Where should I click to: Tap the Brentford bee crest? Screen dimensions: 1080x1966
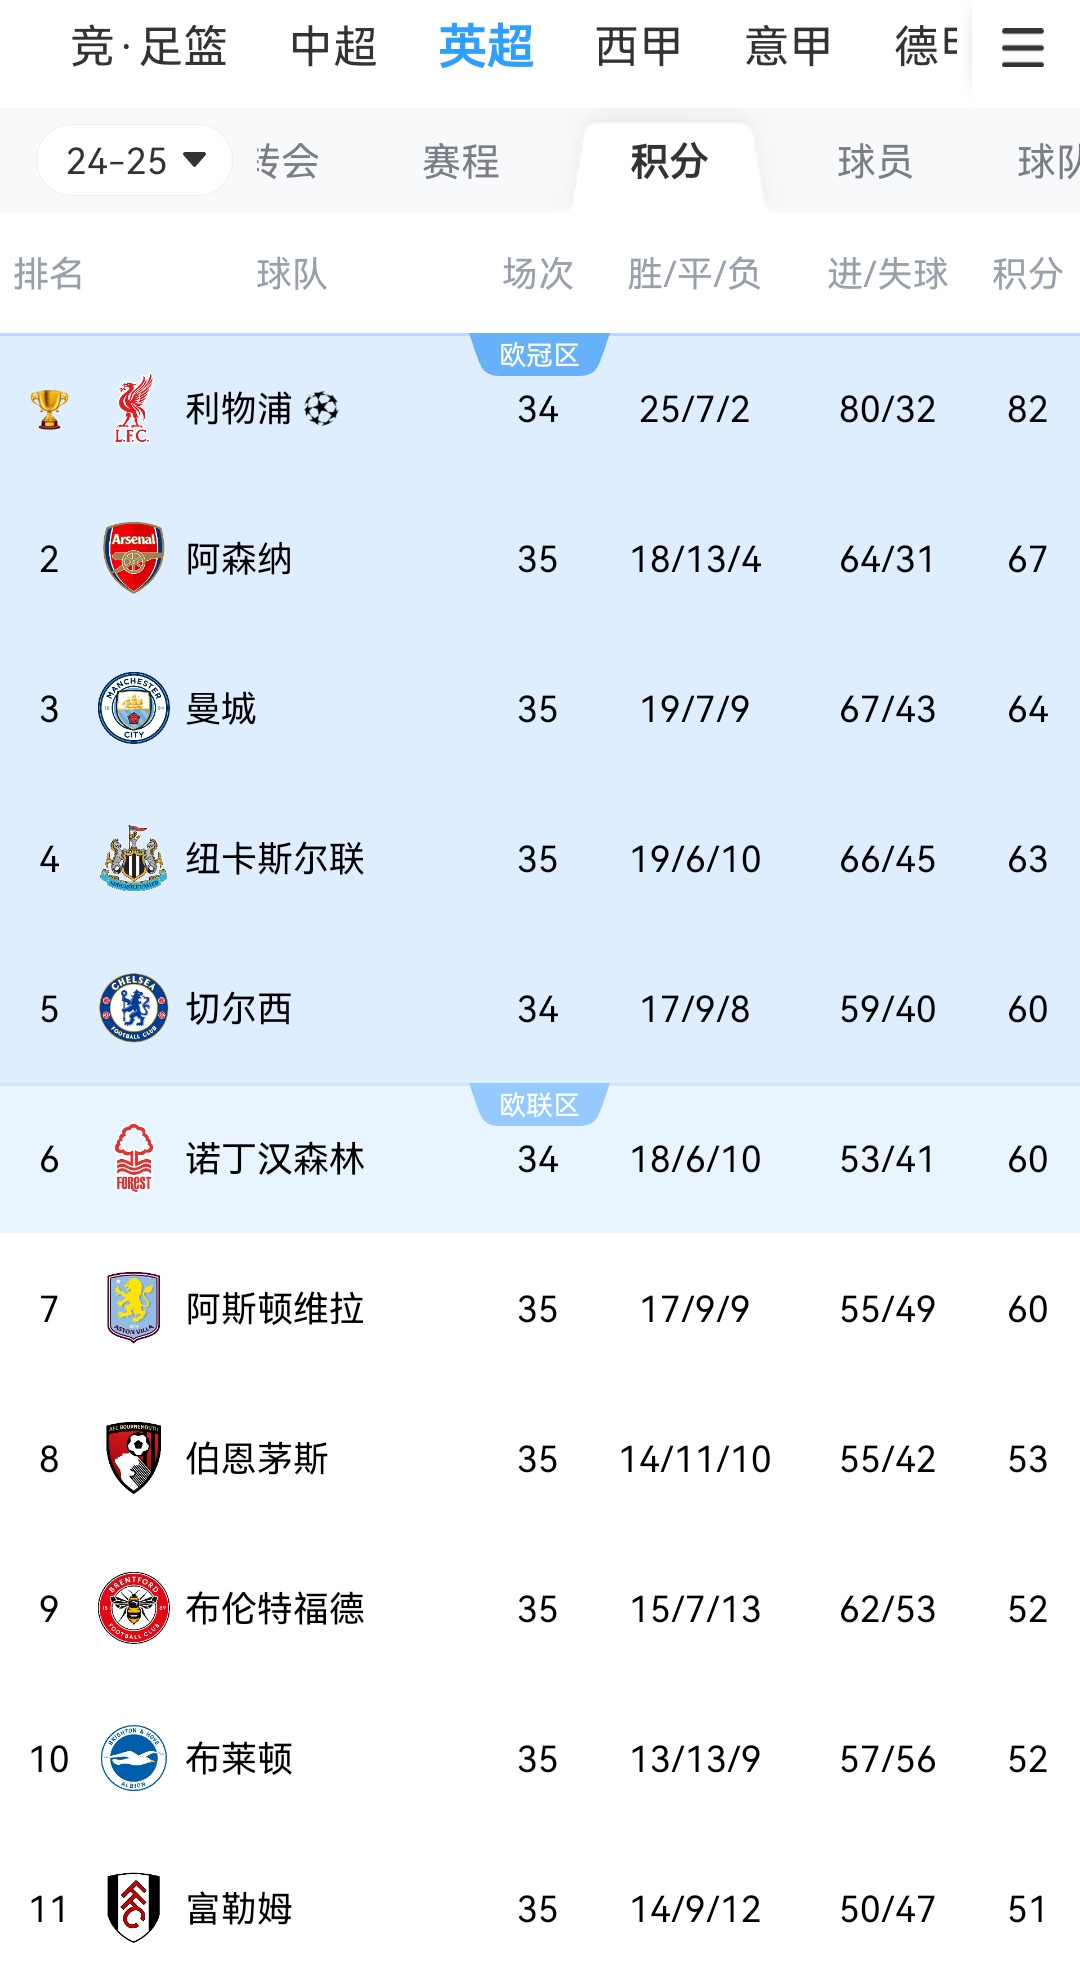pos(133,1608)
